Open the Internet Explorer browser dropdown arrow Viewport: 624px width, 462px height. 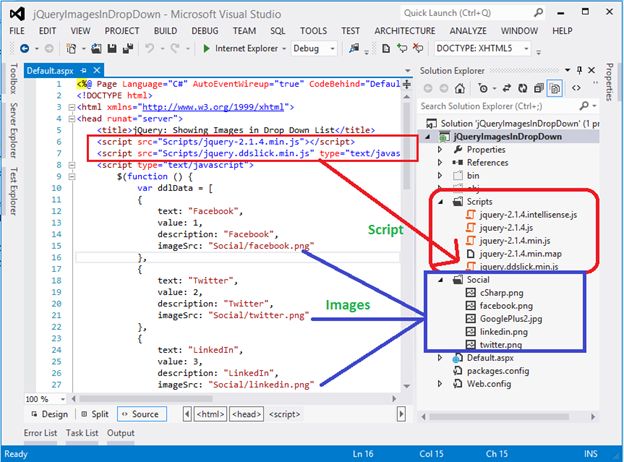pos(284,49)
